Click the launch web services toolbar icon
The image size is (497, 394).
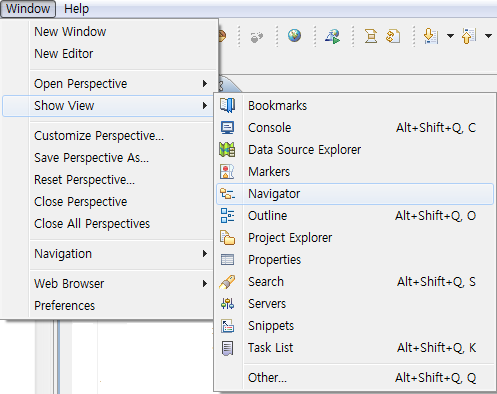pos(333,36)
